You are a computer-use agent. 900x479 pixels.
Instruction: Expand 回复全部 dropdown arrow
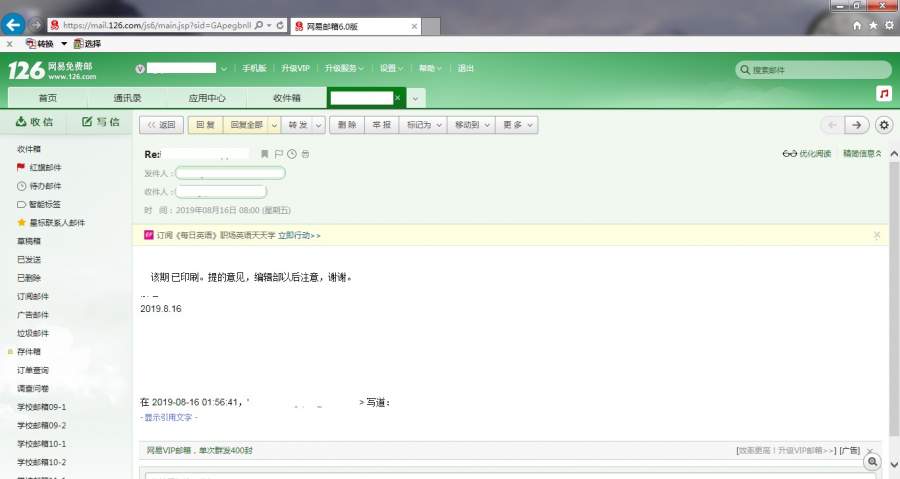[274, 125]
